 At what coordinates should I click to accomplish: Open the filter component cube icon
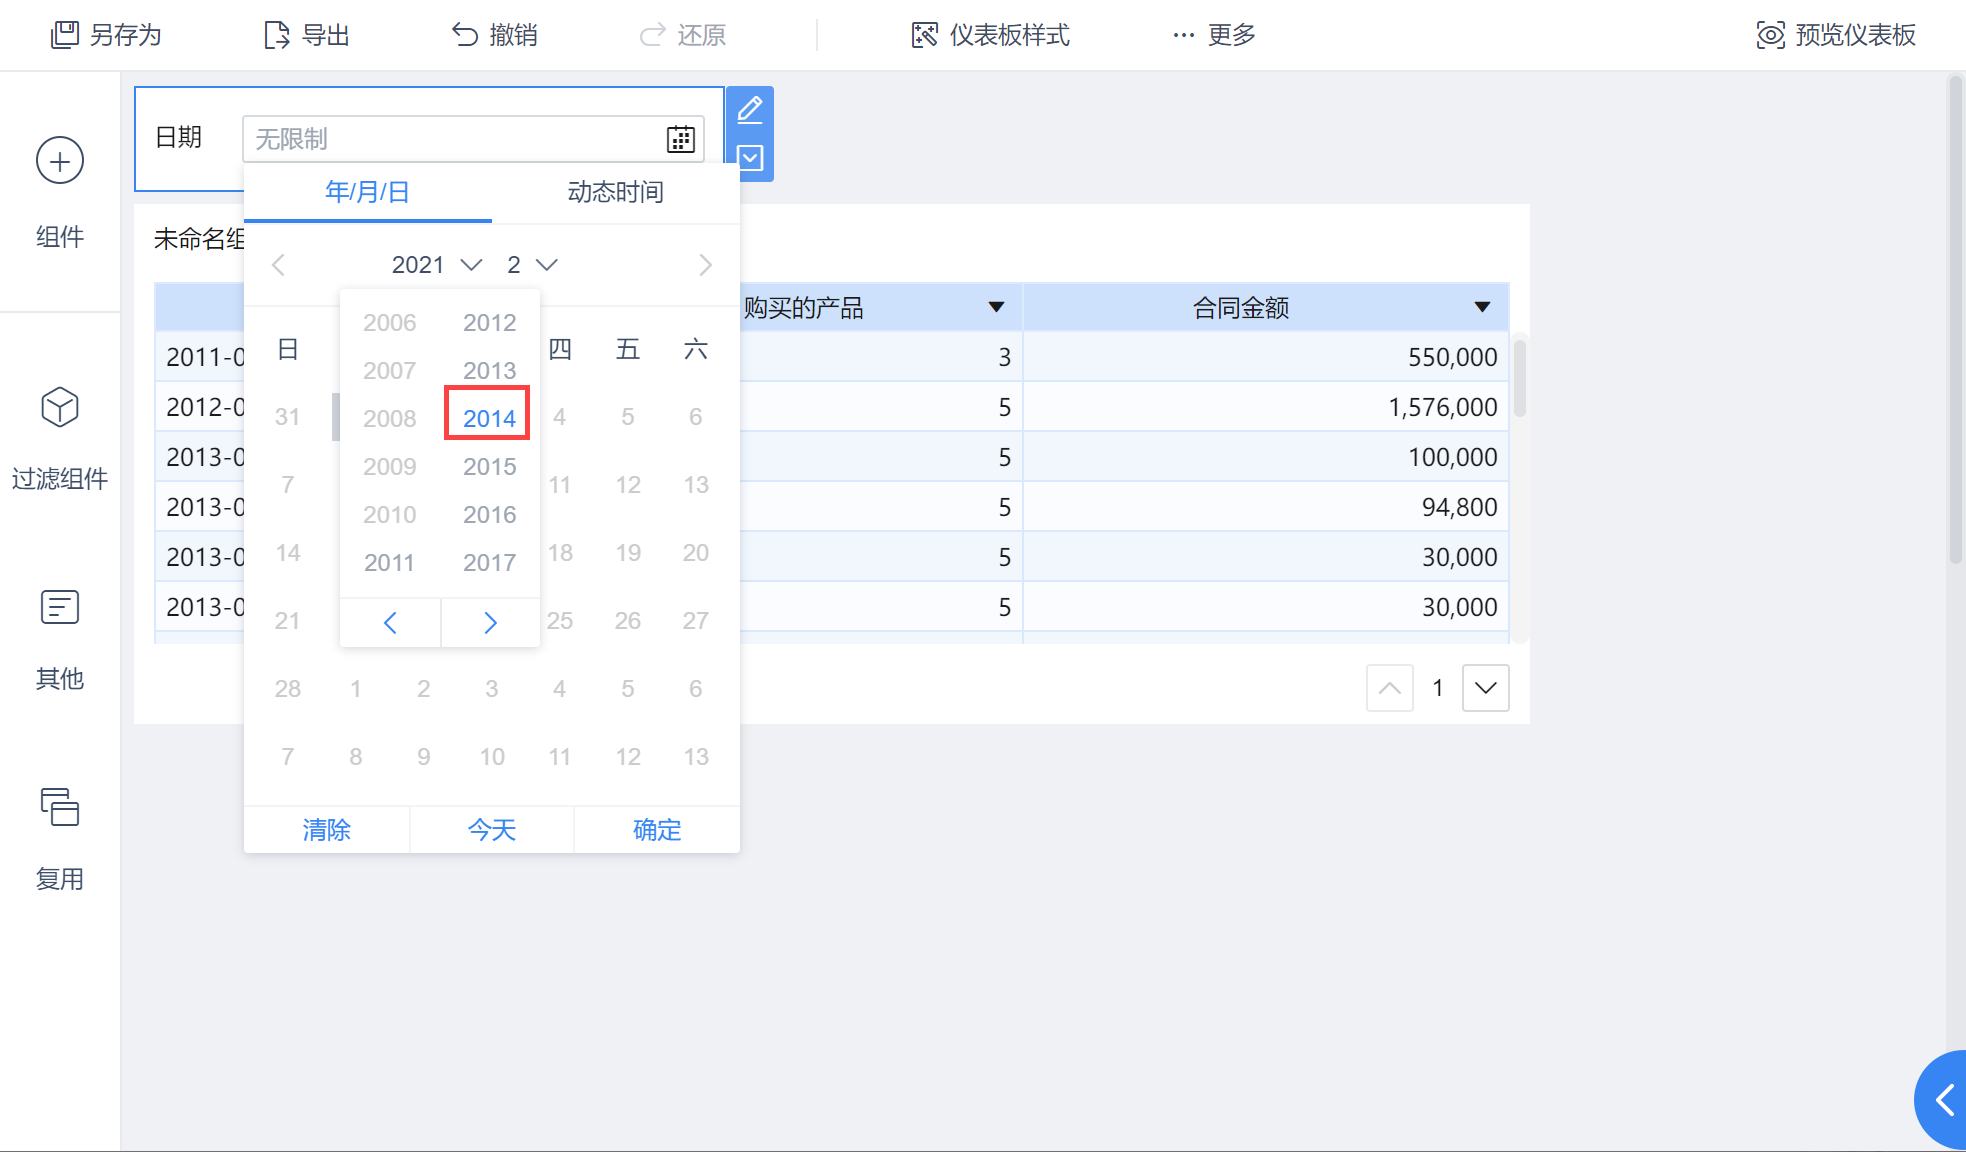[60, 407]
